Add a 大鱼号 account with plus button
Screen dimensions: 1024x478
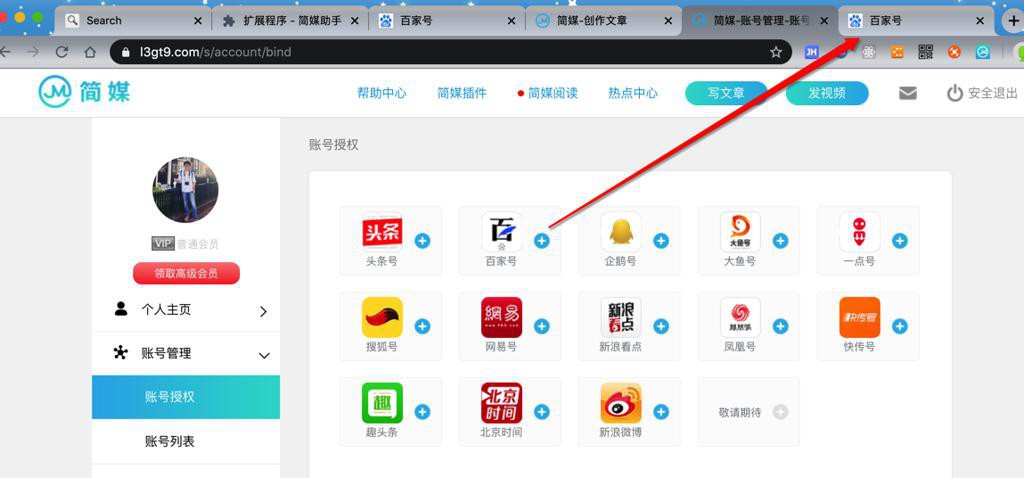(x=780, y=241)
